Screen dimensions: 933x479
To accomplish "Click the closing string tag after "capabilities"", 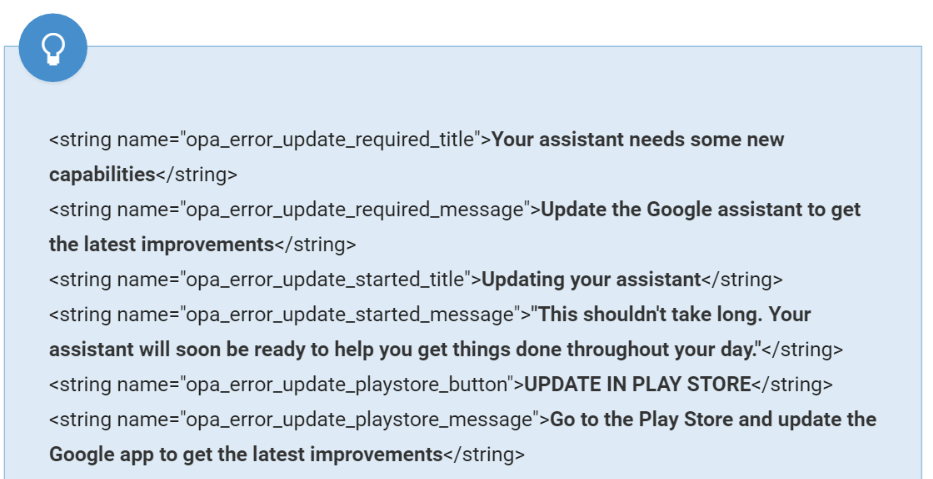I will tap(197, 174).
